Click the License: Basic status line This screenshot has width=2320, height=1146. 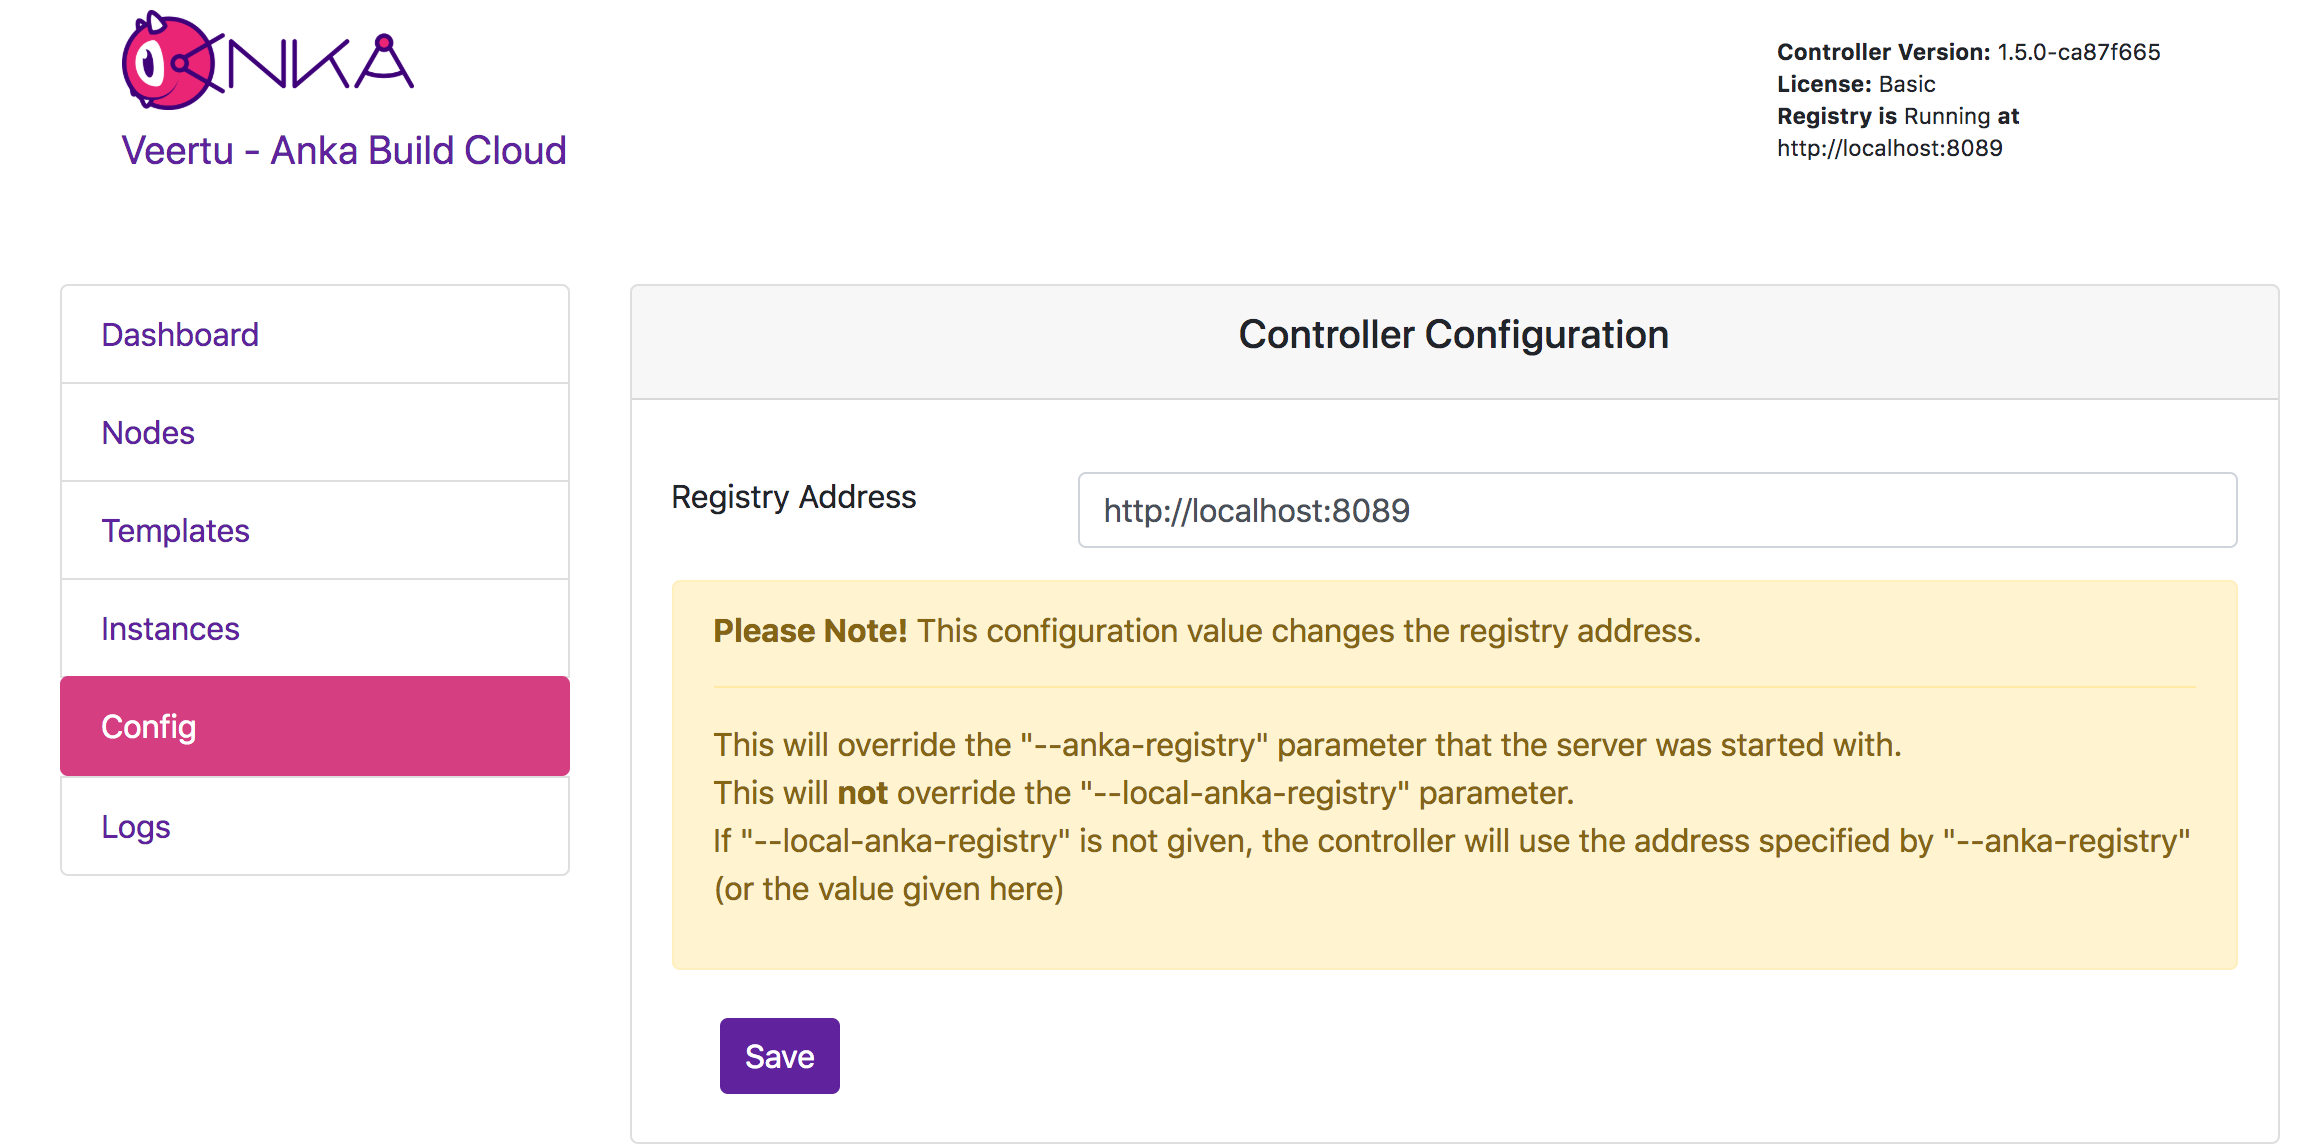click(x=1856, y=84)
